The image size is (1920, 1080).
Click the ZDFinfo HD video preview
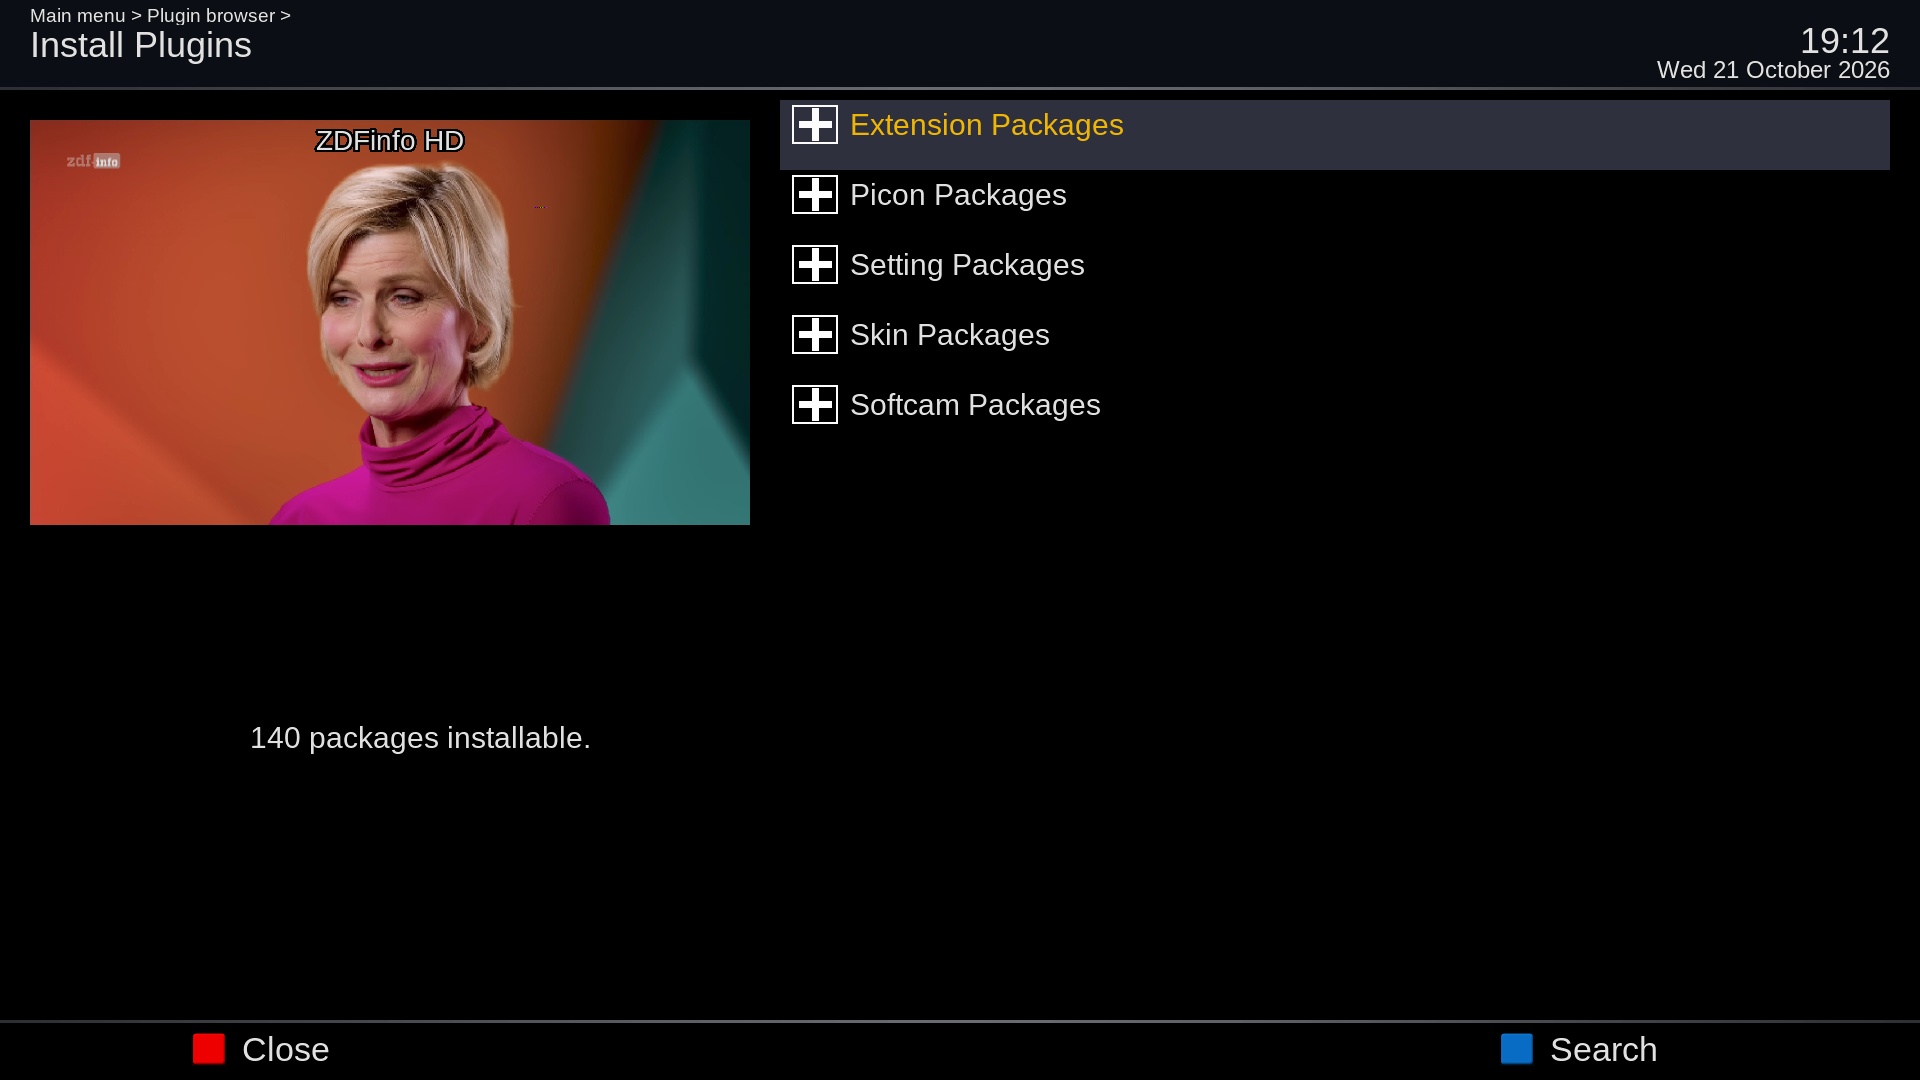tap(390, 322)
